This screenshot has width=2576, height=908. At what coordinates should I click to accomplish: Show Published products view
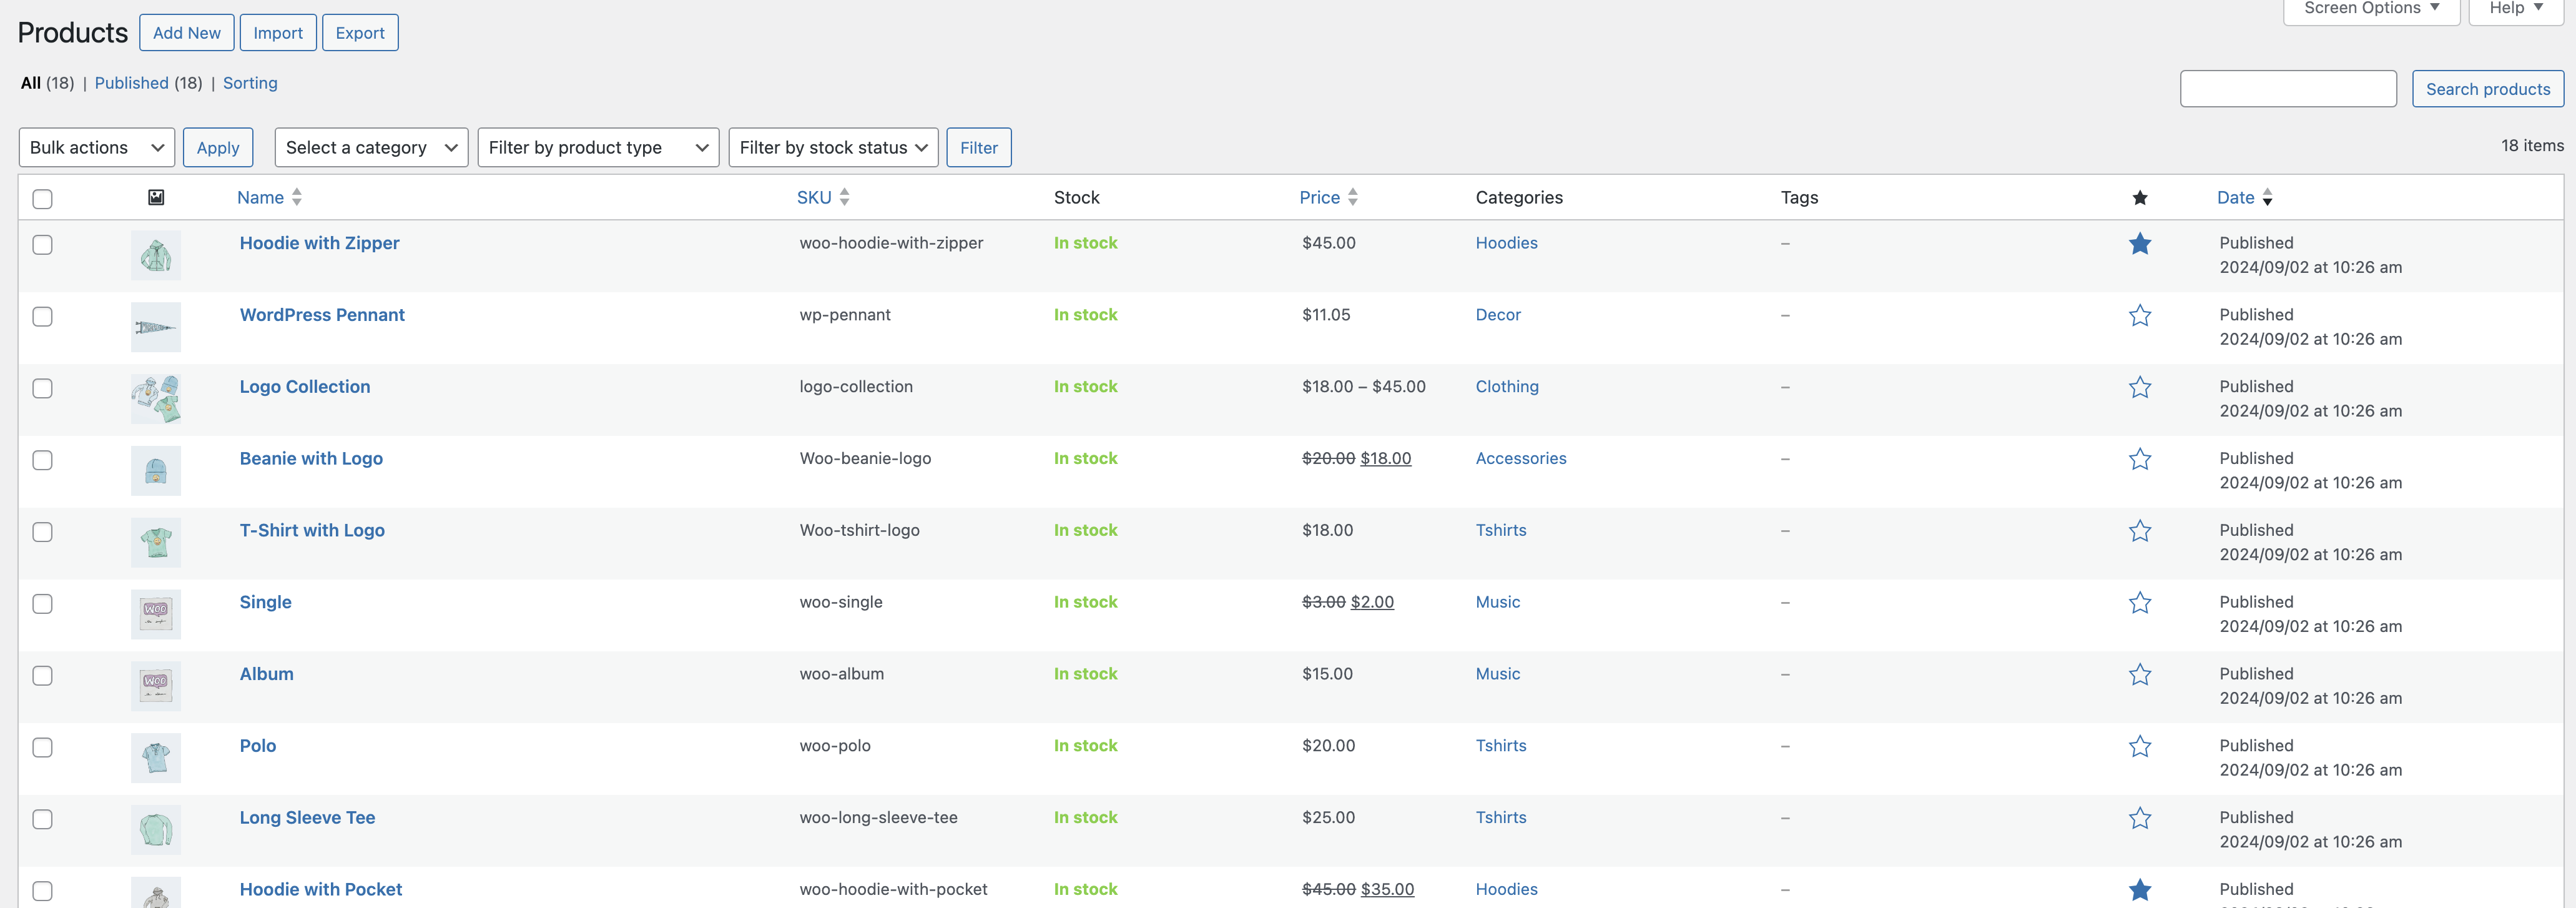pyautogui.click(x=131, y=83)
